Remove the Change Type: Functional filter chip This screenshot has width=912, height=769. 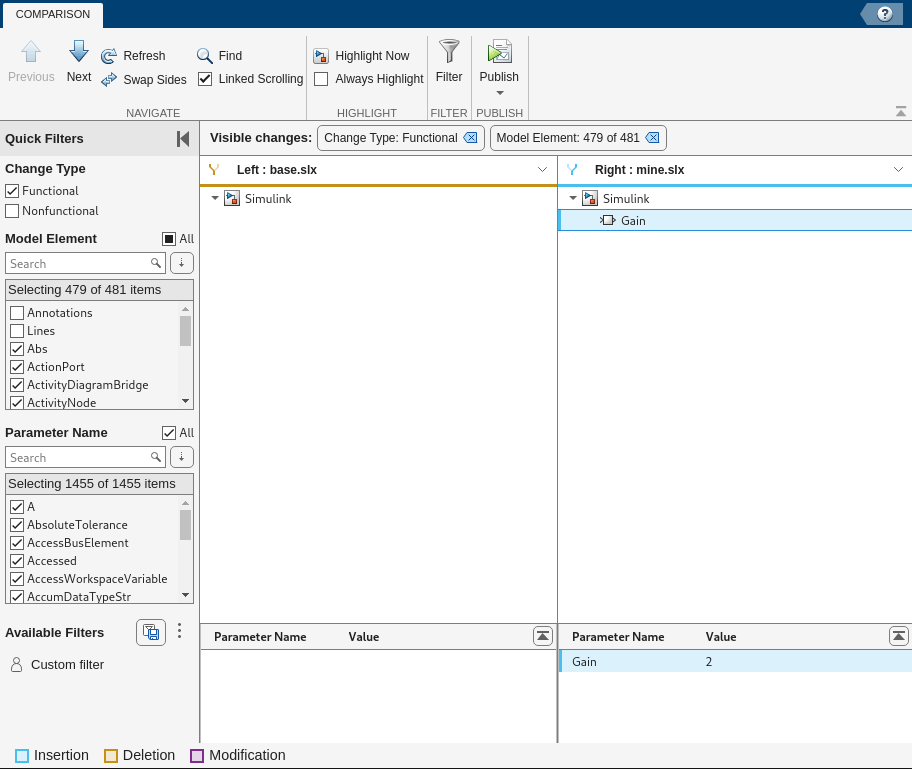point(470,138)
